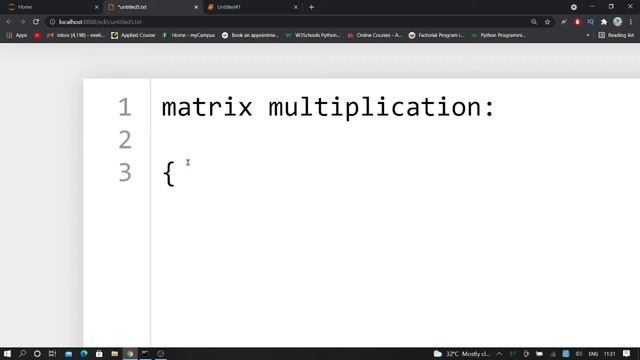Click the IQ extension icon

[x=591, y=22]
